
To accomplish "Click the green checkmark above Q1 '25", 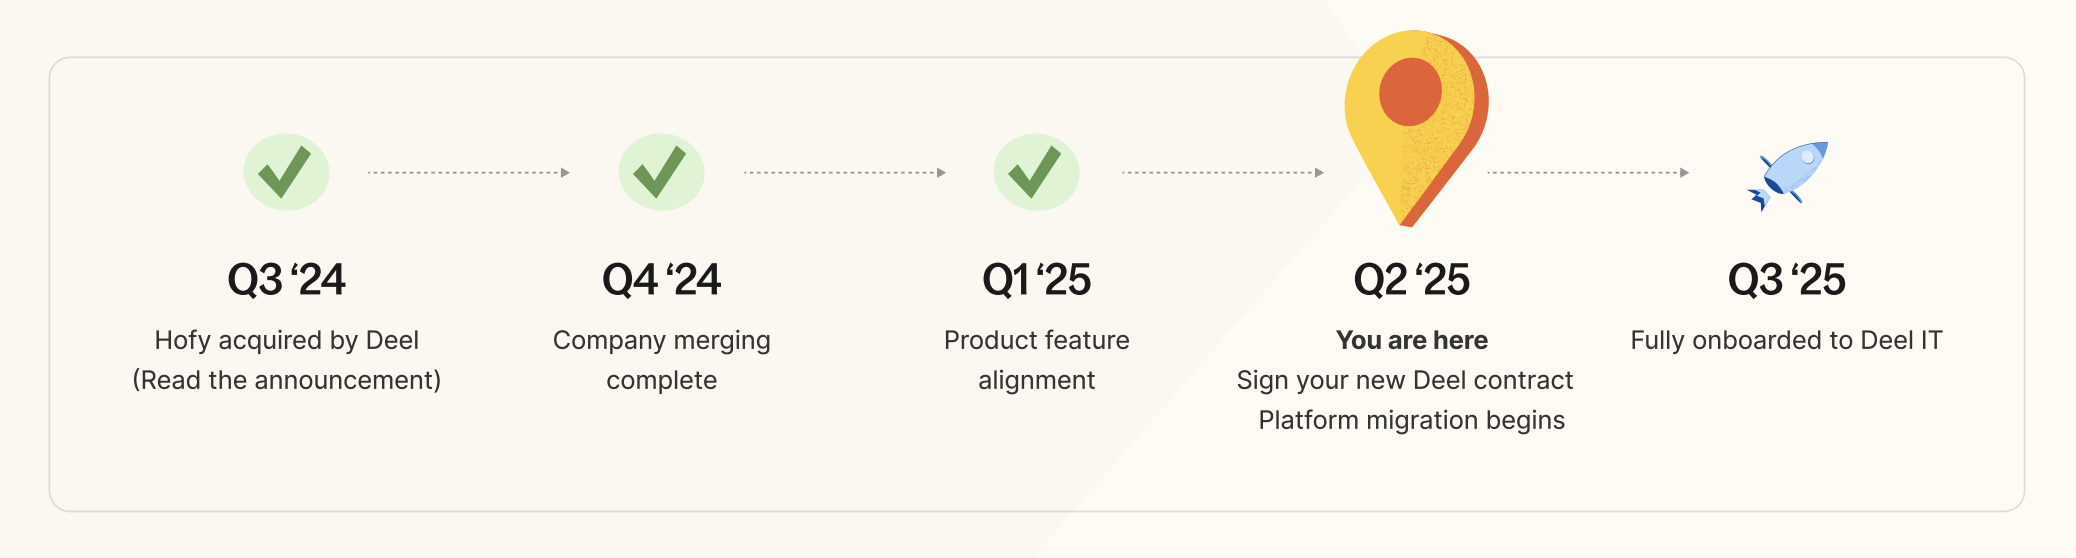I will tap(1036, 172).
